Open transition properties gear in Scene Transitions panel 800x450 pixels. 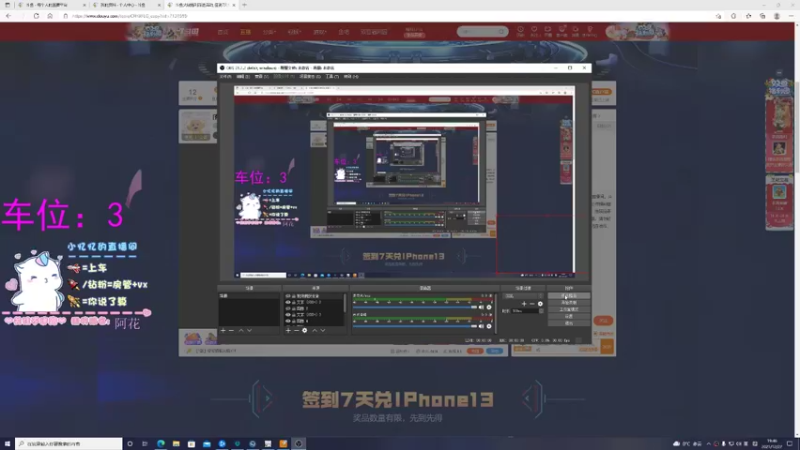(x=540, y=304)
